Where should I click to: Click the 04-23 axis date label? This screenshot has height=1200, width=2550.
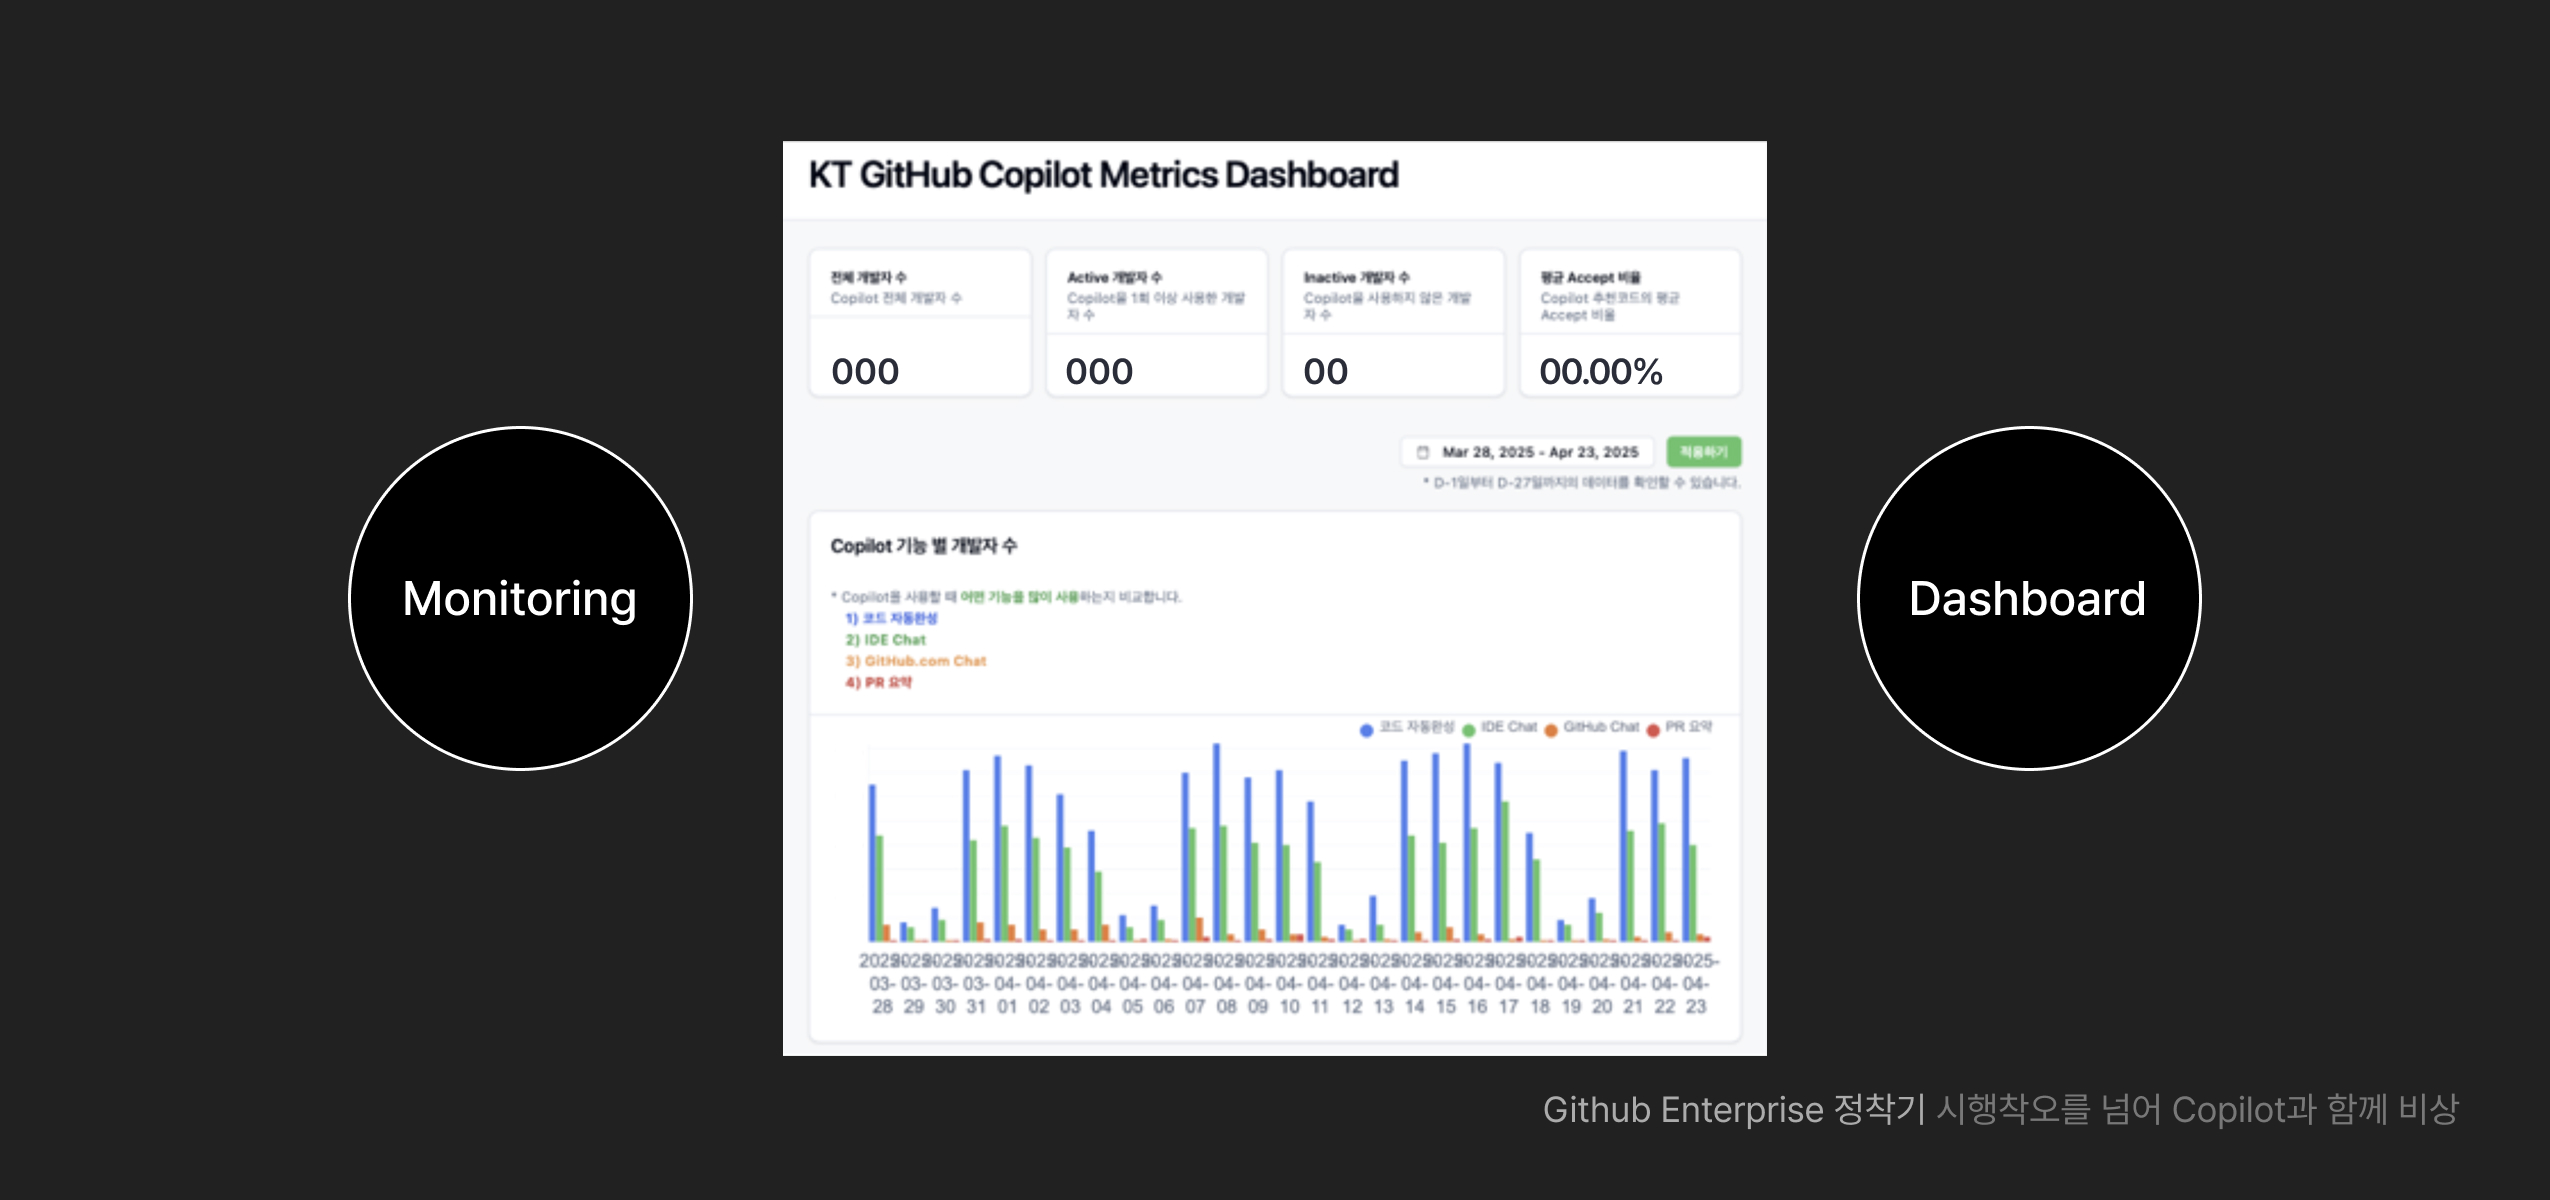tap(1696, 984)
